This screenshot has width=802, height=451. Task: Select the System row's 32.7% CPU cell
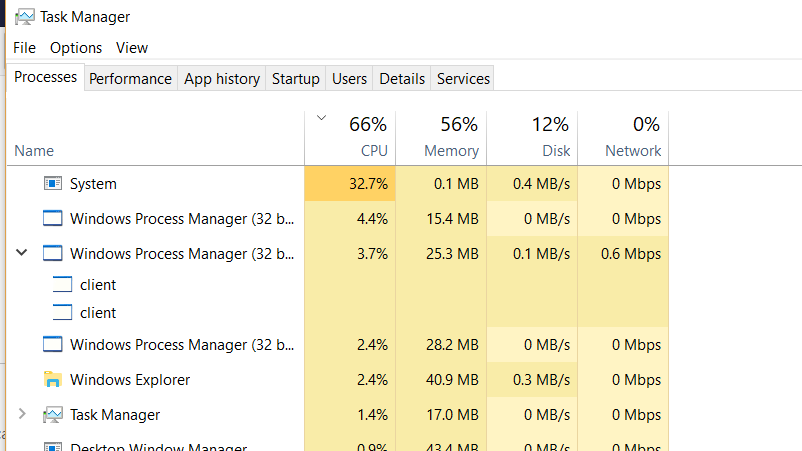click(350, 183)
